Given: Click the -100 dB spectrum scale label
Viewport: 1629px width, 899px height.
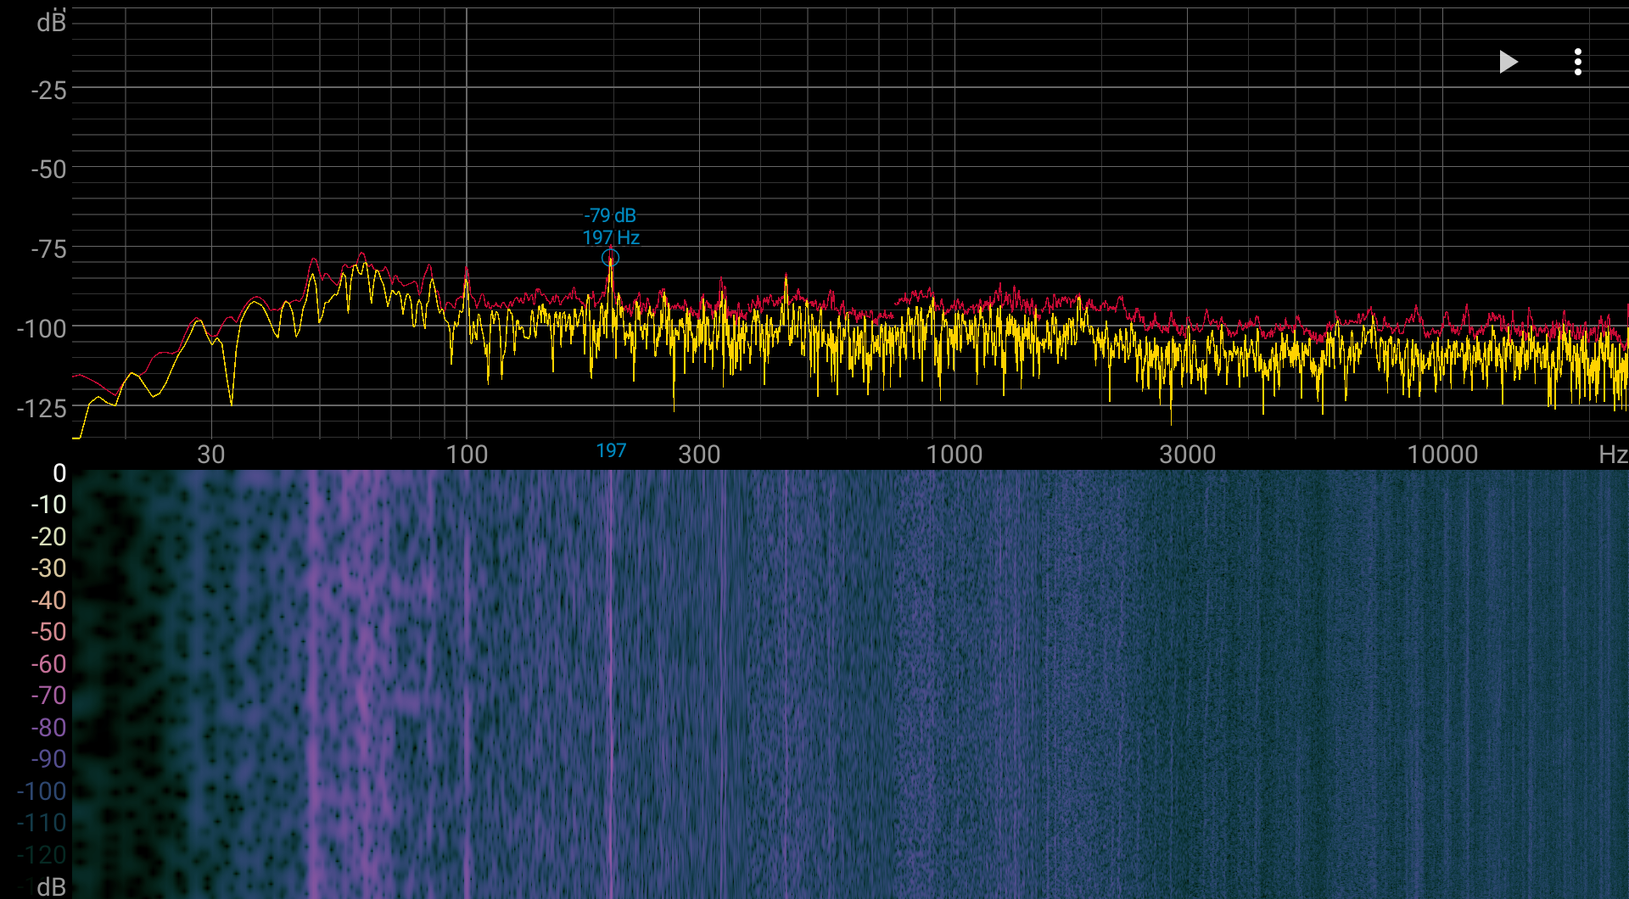Looking at the screenshot, I should (42, 328).
